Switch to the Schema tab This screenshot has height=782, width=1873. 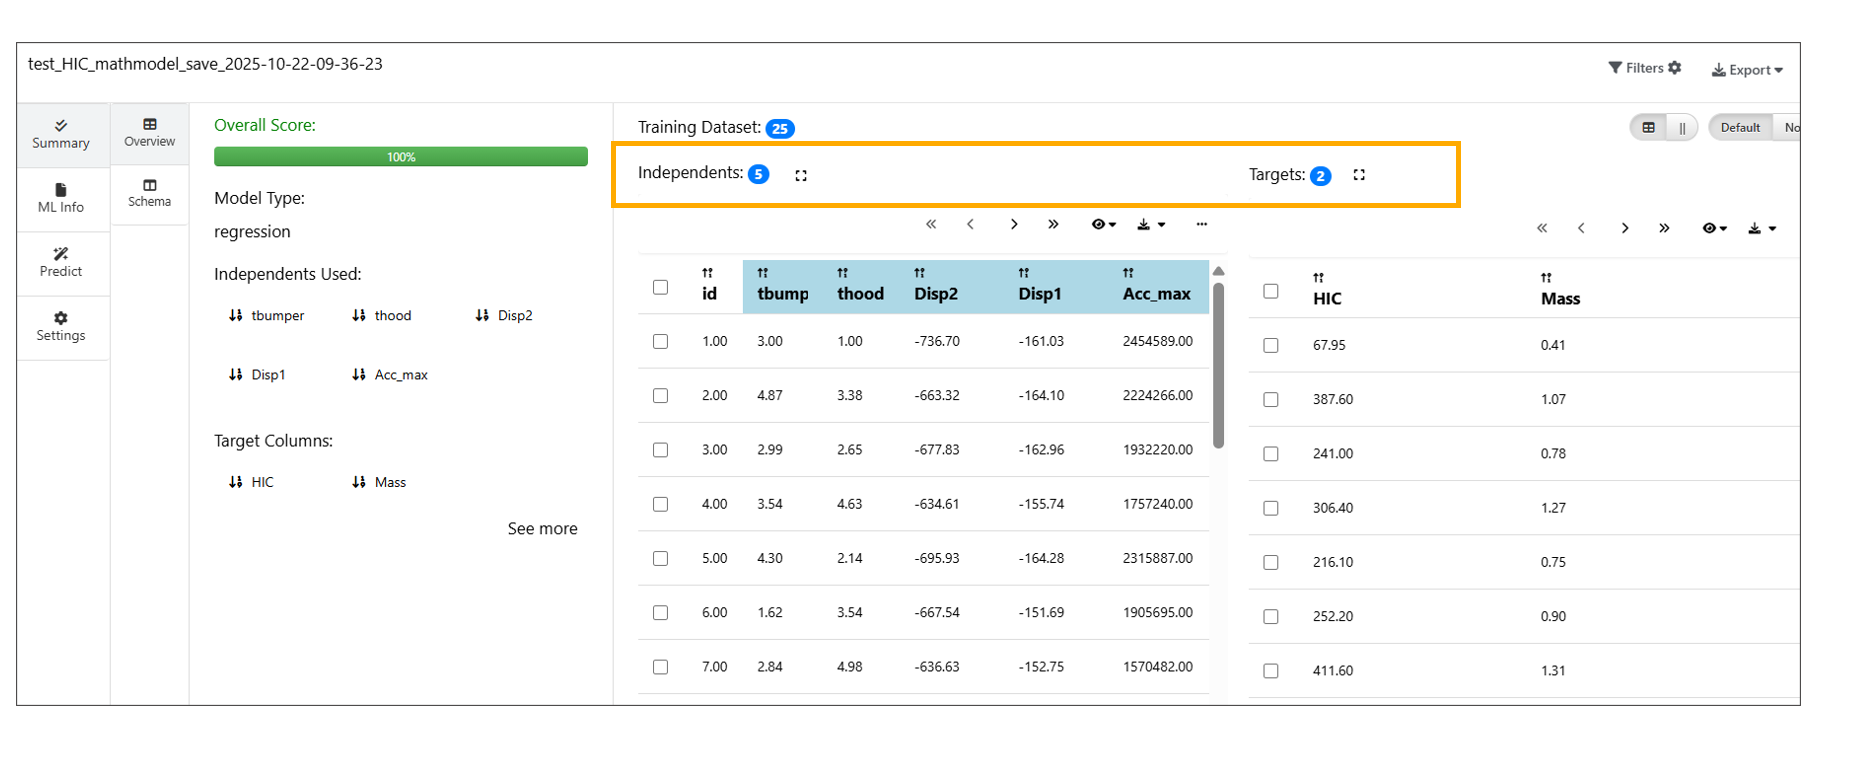(149, 193)
